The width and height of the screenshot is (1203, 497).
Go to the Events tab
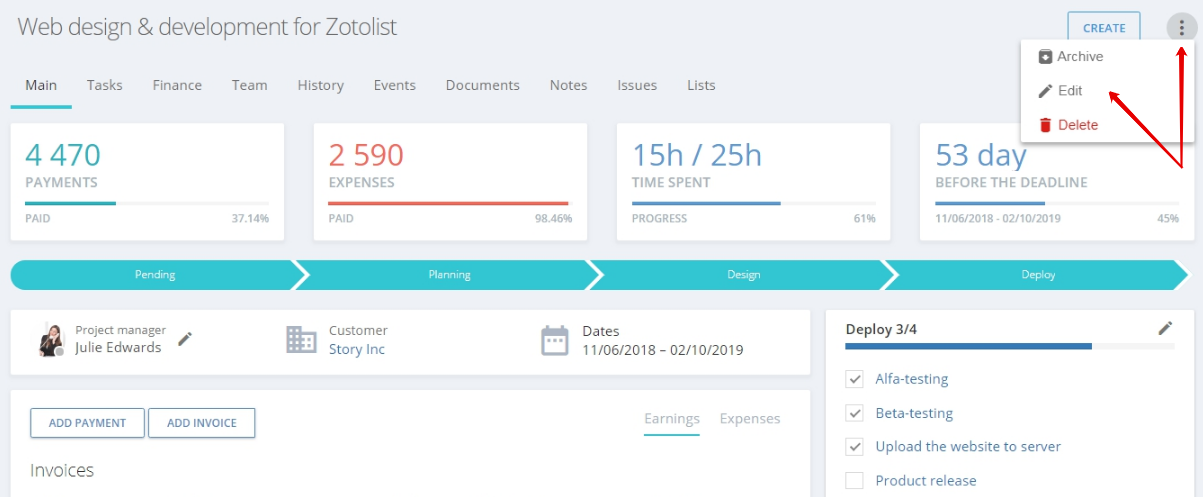point(395,85)
